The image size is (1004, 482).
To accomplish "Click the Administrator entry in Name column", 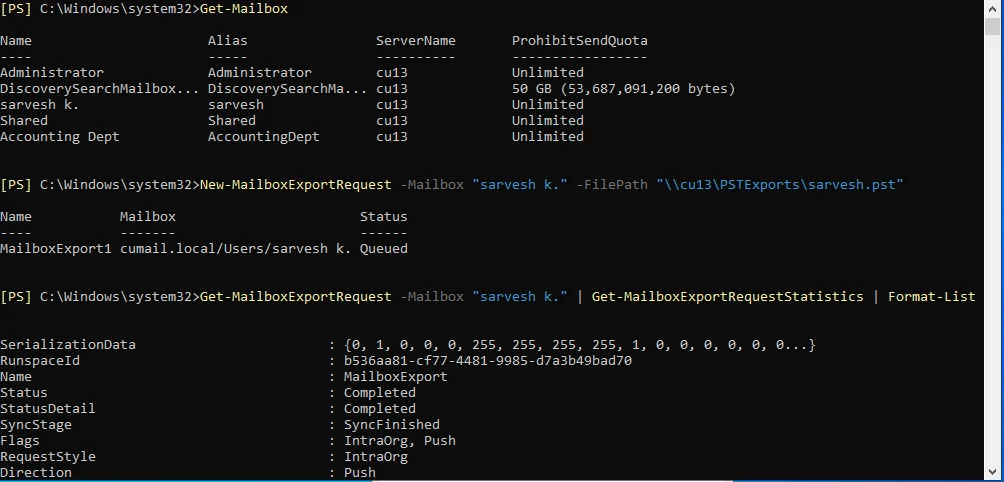I will [x=51, y=73].
